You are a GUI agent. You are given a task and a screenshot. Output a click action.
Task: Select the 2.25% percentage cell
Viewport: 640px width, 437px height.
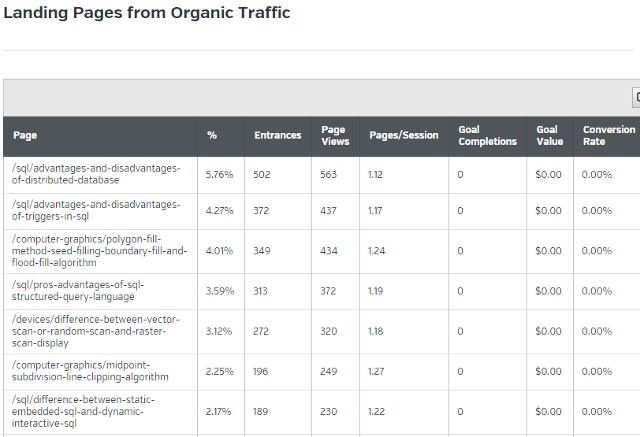(x=220, y=371)
